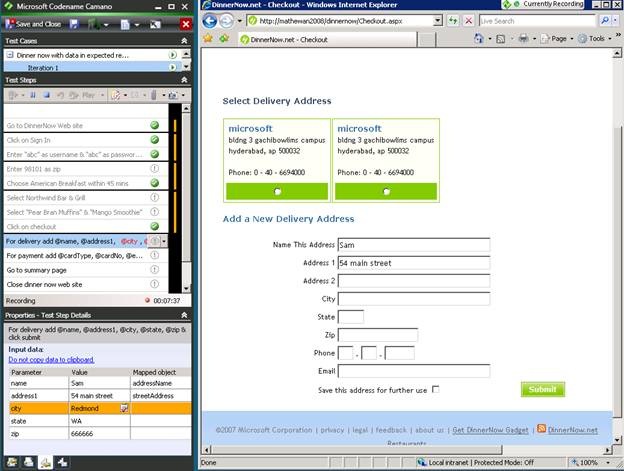This screenshot has height=471, width=624.
Task: Select radio button on second microsoft address card
Action: [386, 192]
